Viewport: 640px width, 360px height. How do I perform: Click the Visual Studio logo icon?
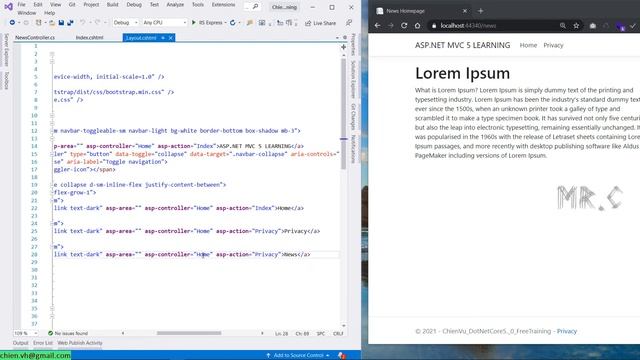point(8,7)
